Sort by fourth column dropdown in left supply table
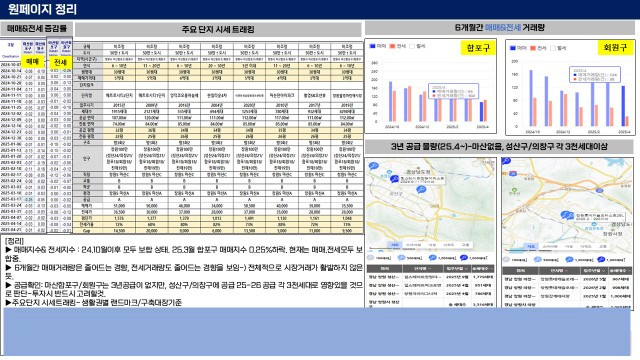 click(x=491, y=269)
